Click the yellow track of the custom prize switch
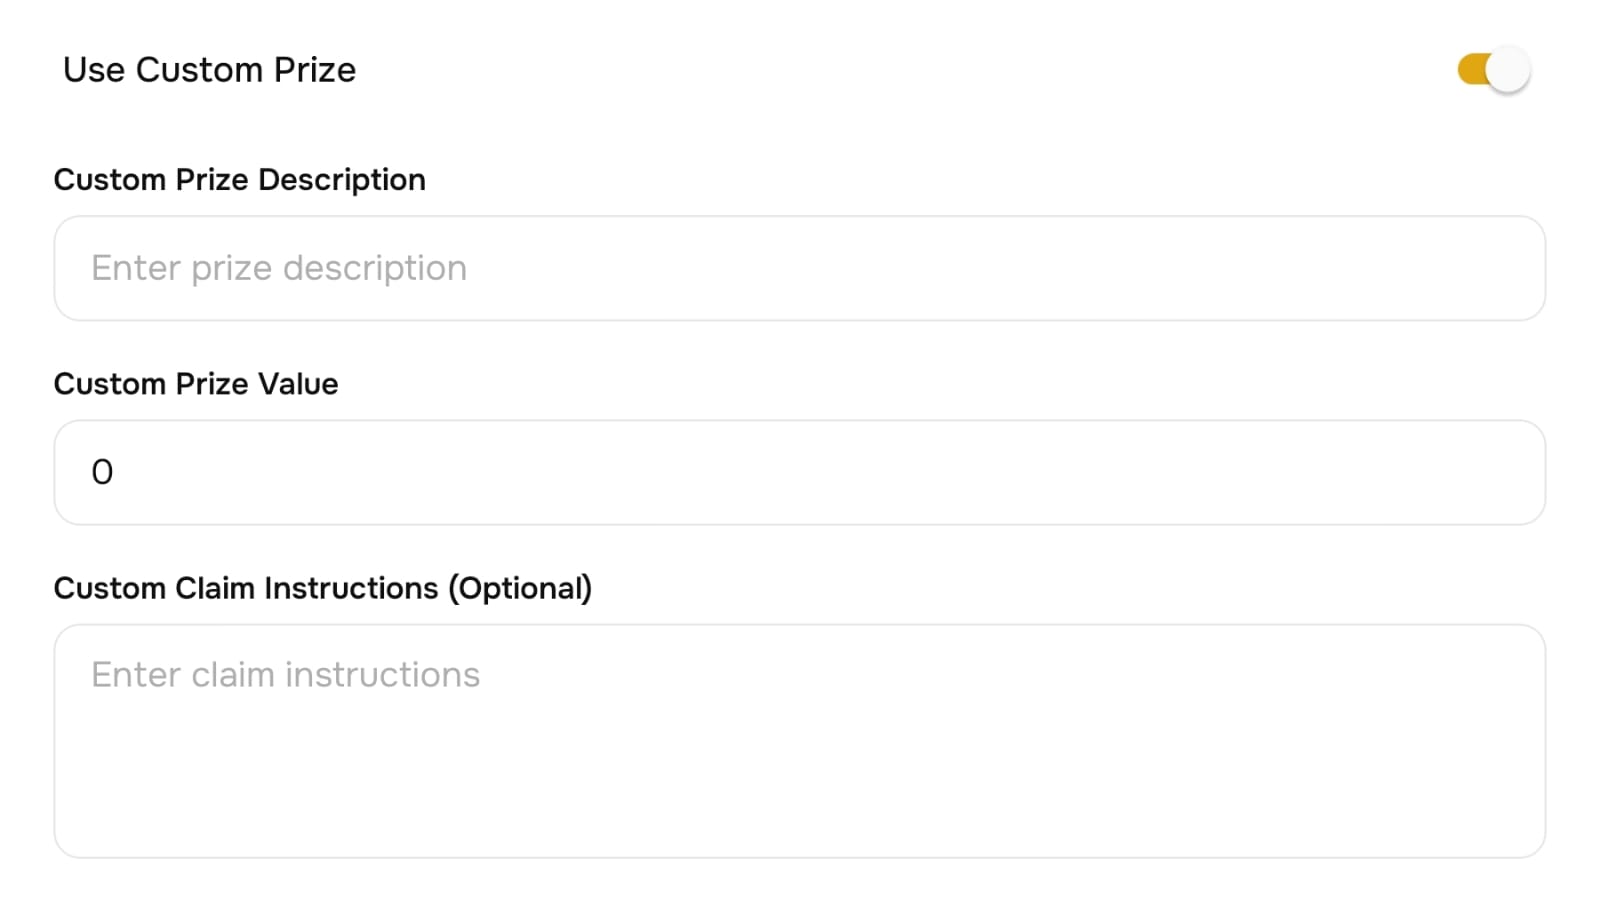Image resolution: width=1600 pixels, height=898 pixels. [1470, 70]
